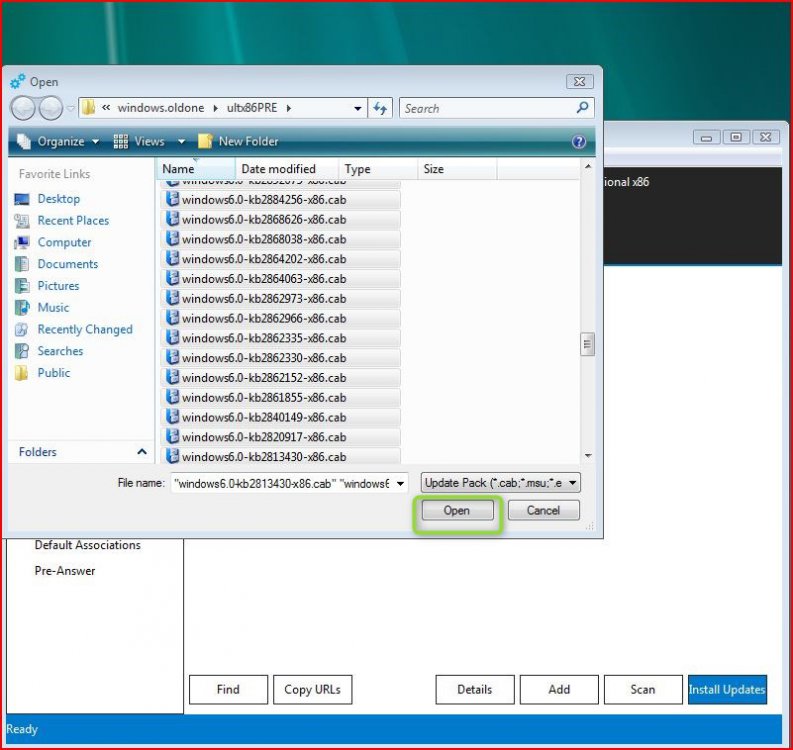
Task: Open the recent pages dropdown beside navigation arrows
Action: [x=70, y=108]
